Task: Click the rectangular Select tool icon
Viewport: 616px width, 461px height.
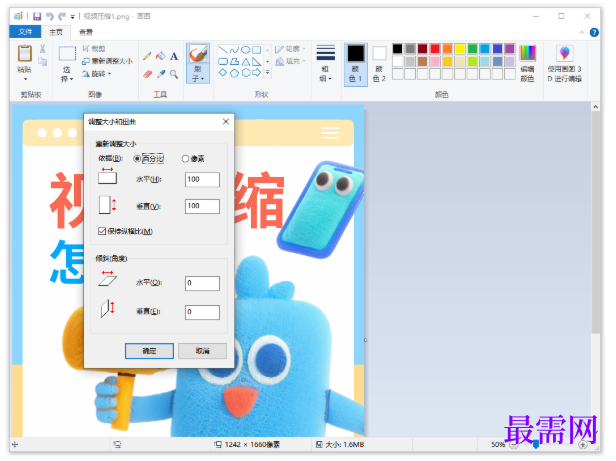Action: pyautogui.click(x=67, y=53)
